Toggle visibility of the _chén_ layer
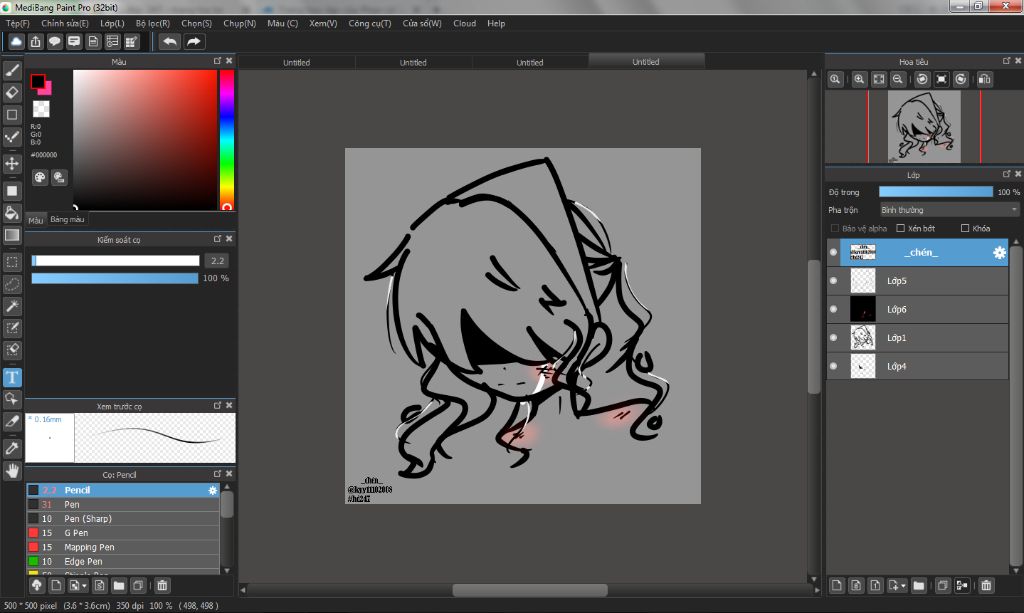The height and width of the screenshot is (613, 1024). click(x=833, y=252)
